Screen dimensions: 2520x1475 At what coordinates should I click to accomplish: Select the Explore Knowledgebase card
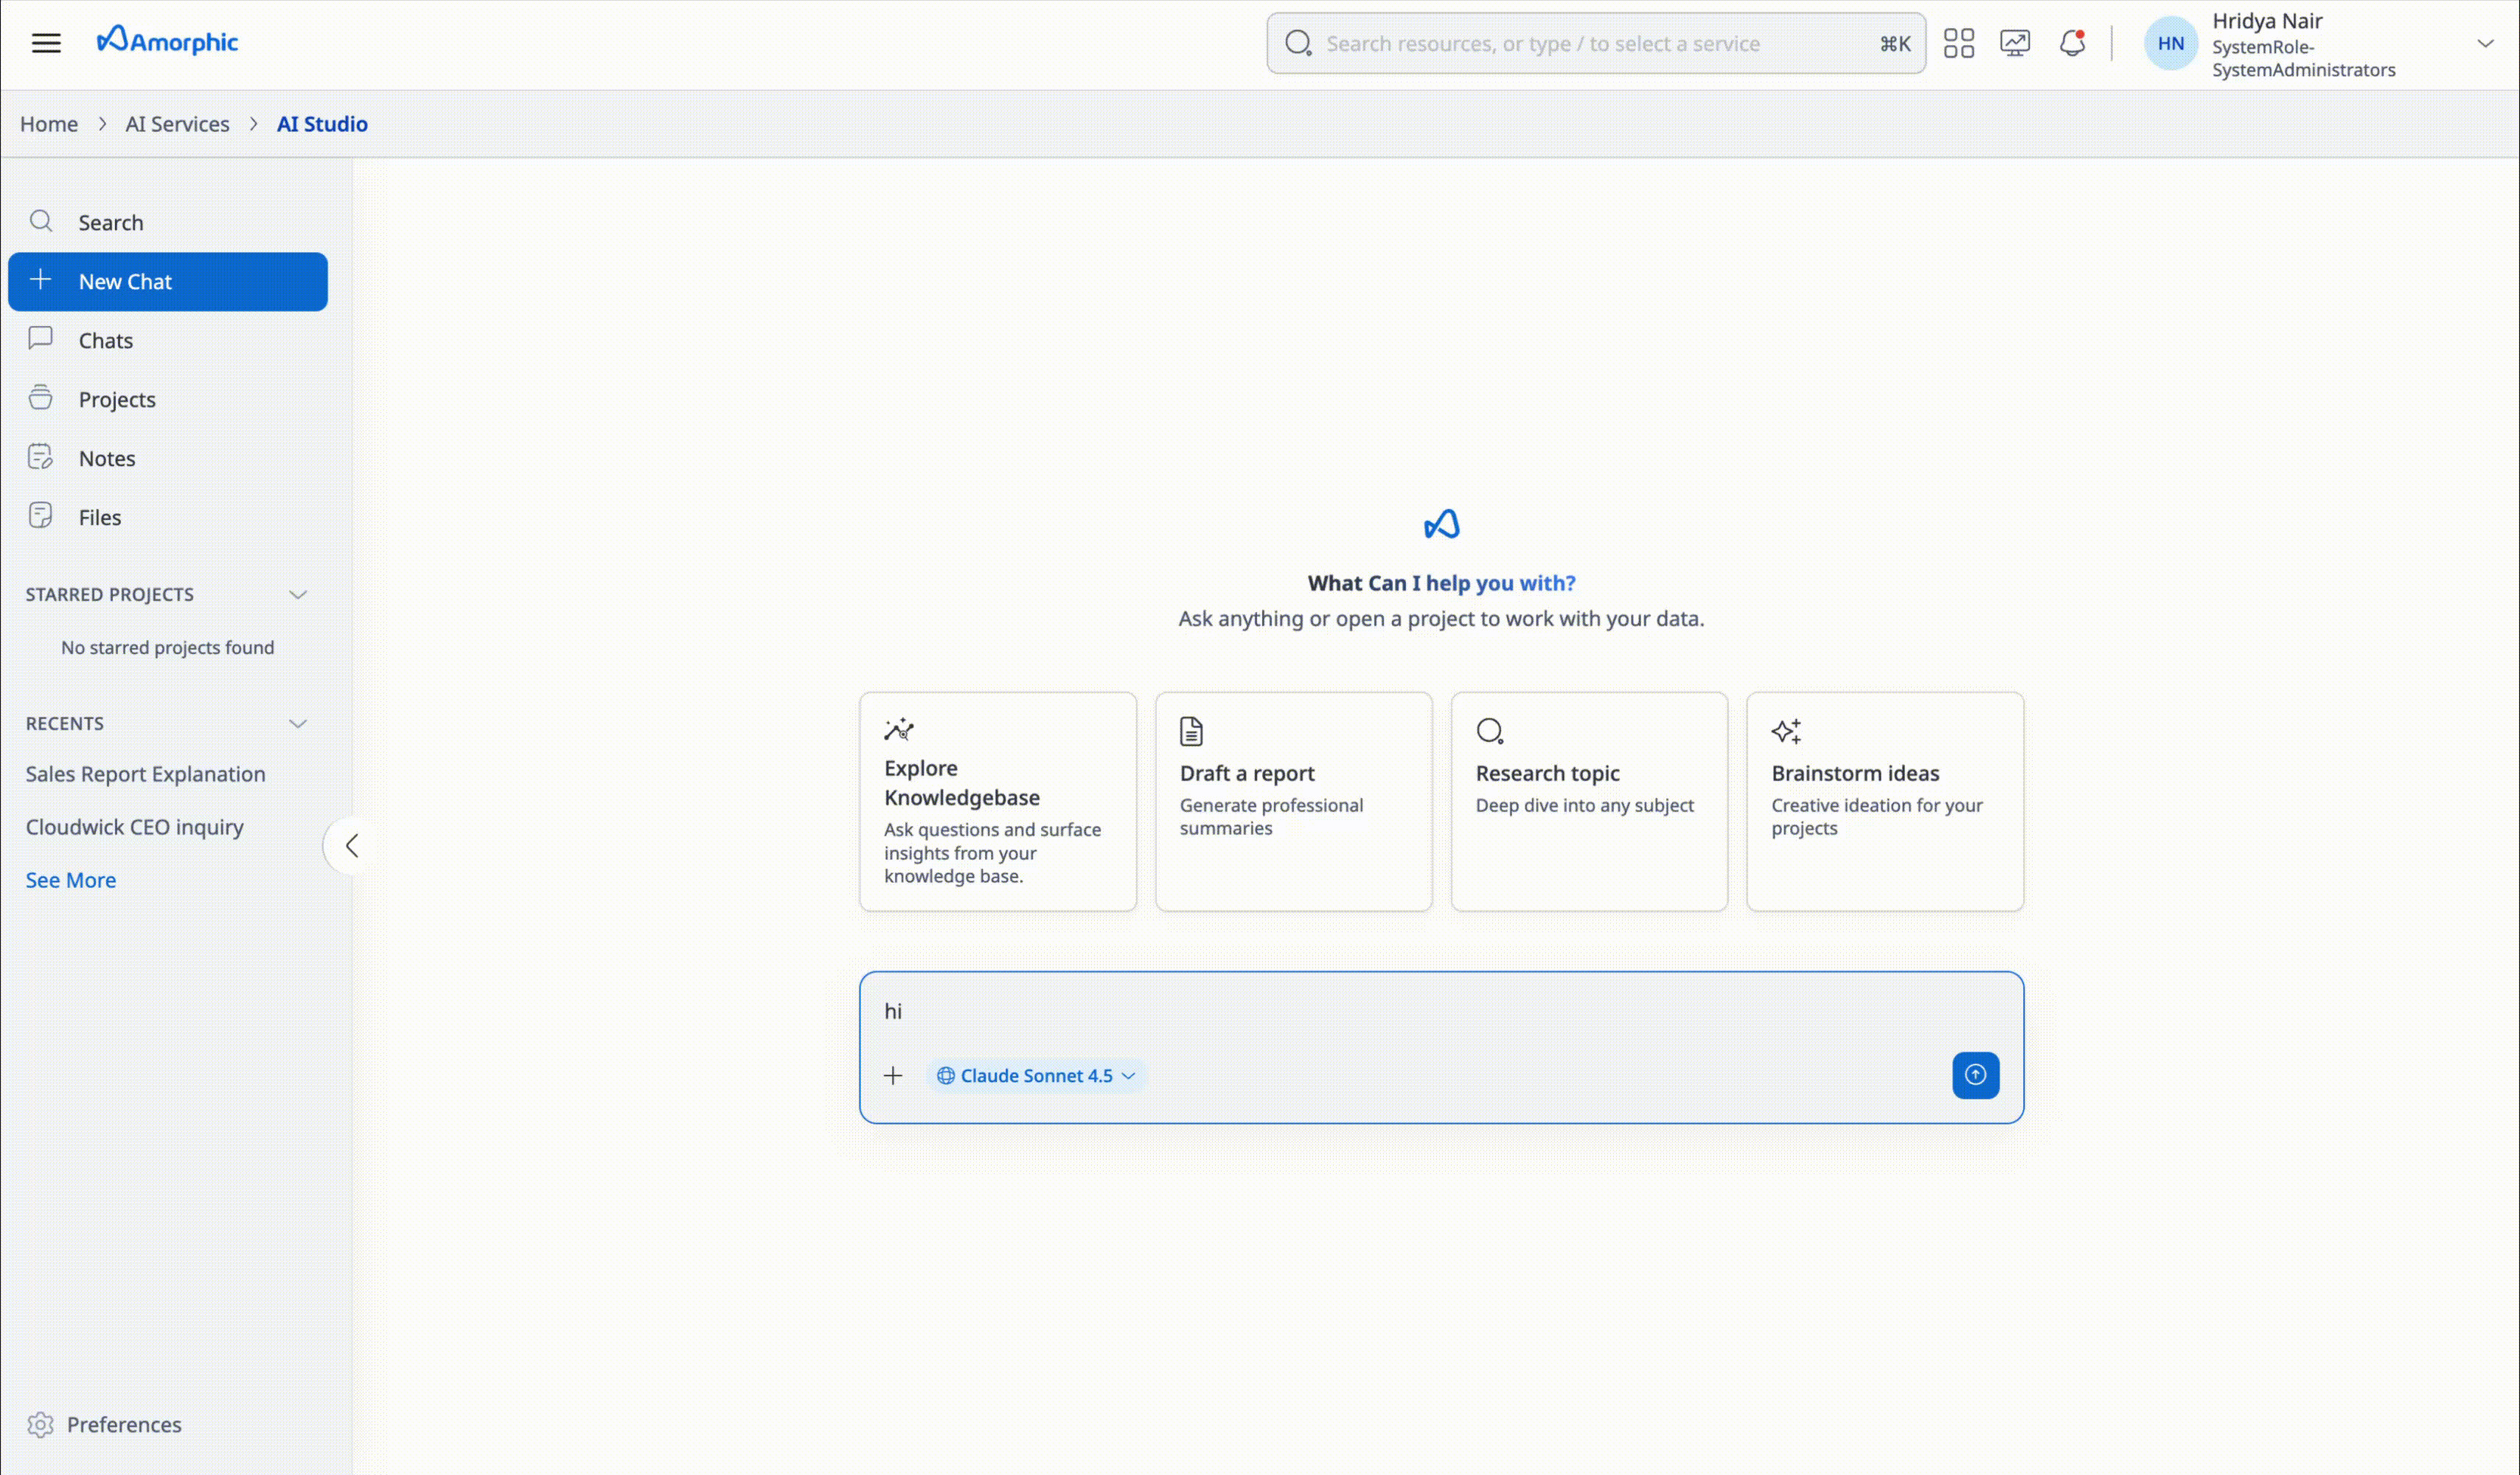[x=998, y=802]
